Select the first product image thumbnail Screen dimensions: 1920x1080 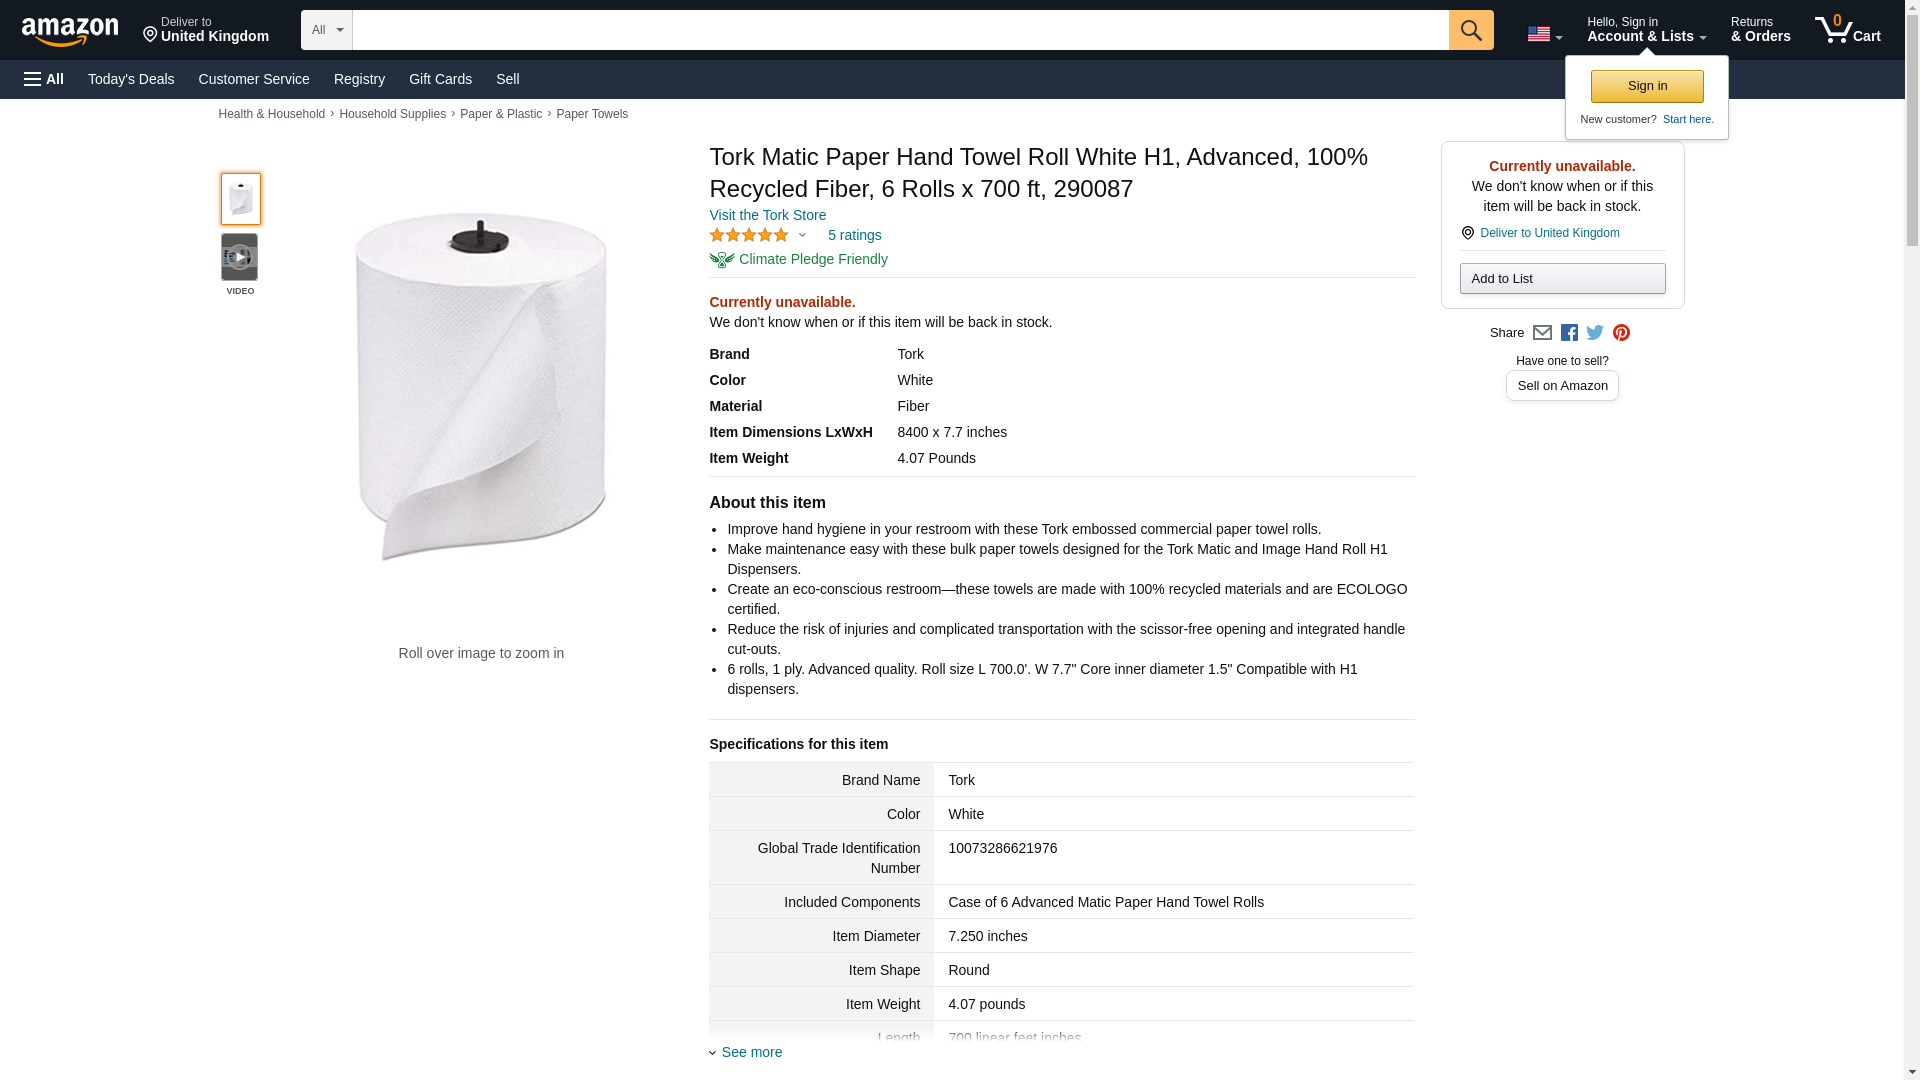[x=240, y=199]
